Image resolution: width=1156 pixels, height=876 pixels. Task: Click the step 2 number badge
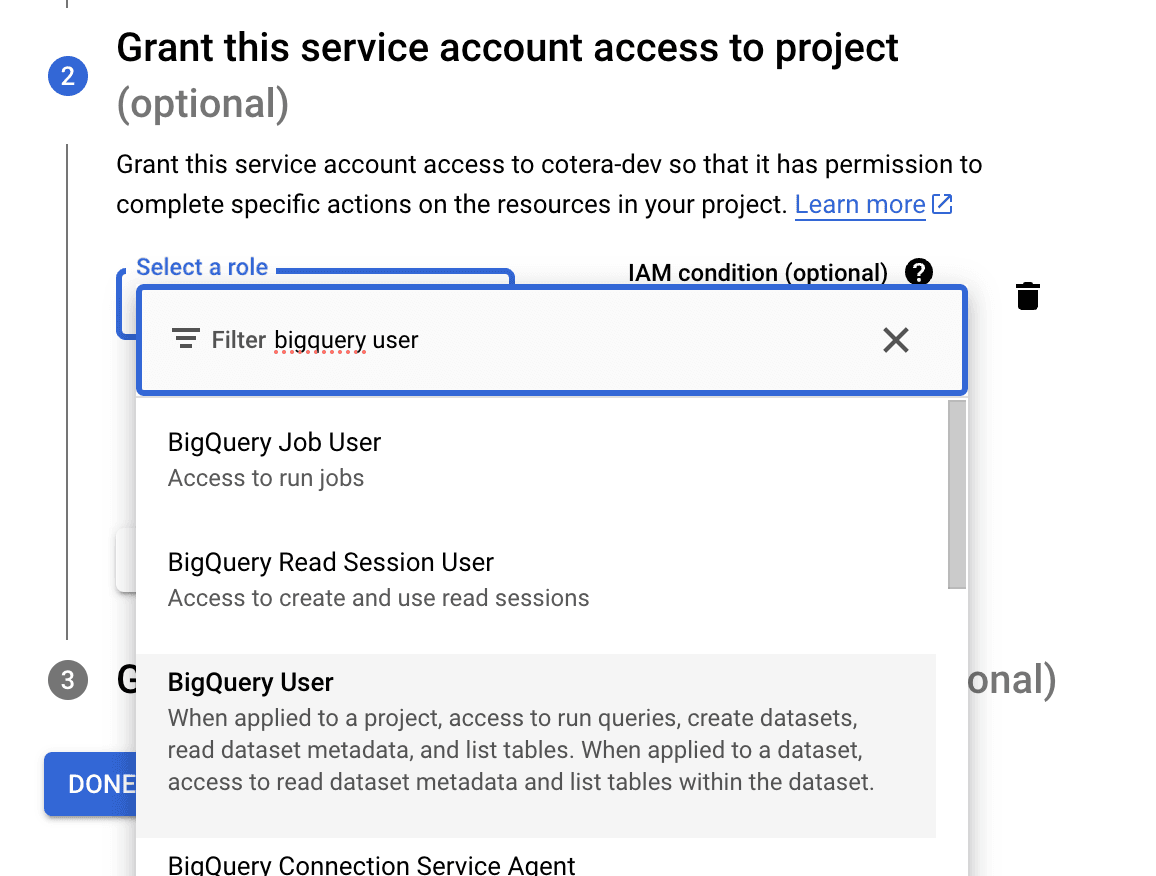tap(68, 76)
